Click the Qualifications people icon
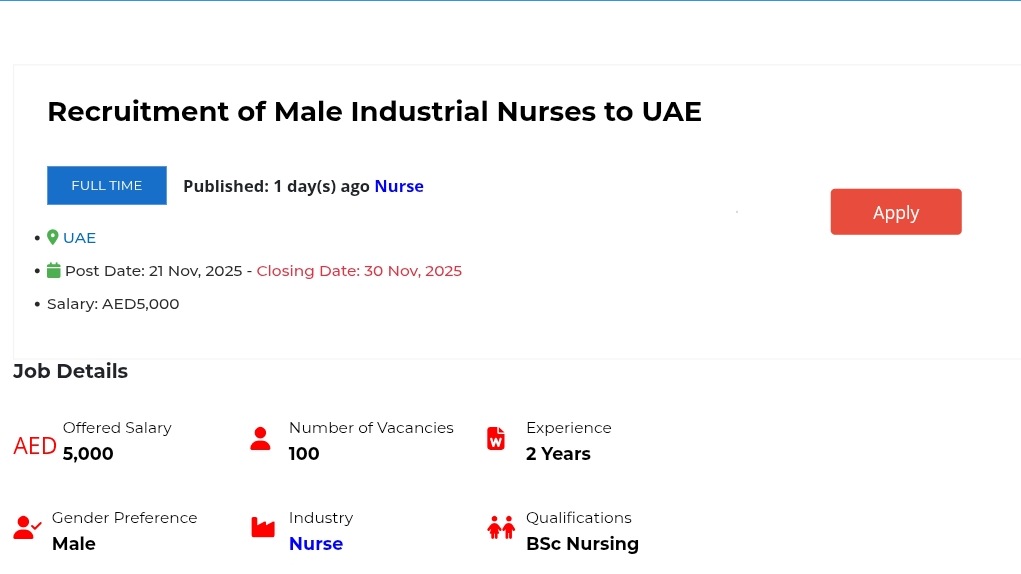This screenshot has height=574, width=1021. click(501, 527)
